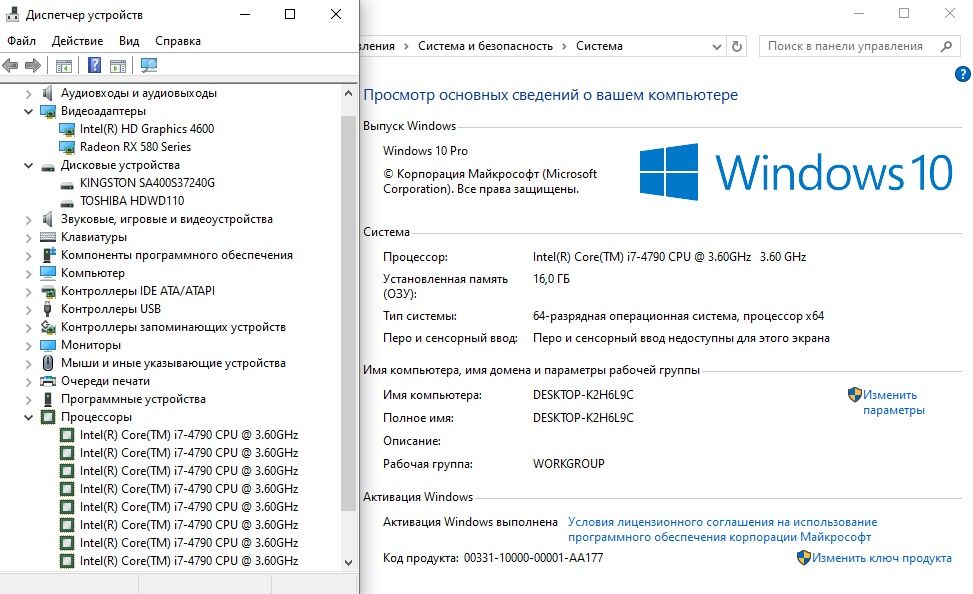Click the Программные устройства icon
This screenshot has height=594, width=973.
point(48,399)
